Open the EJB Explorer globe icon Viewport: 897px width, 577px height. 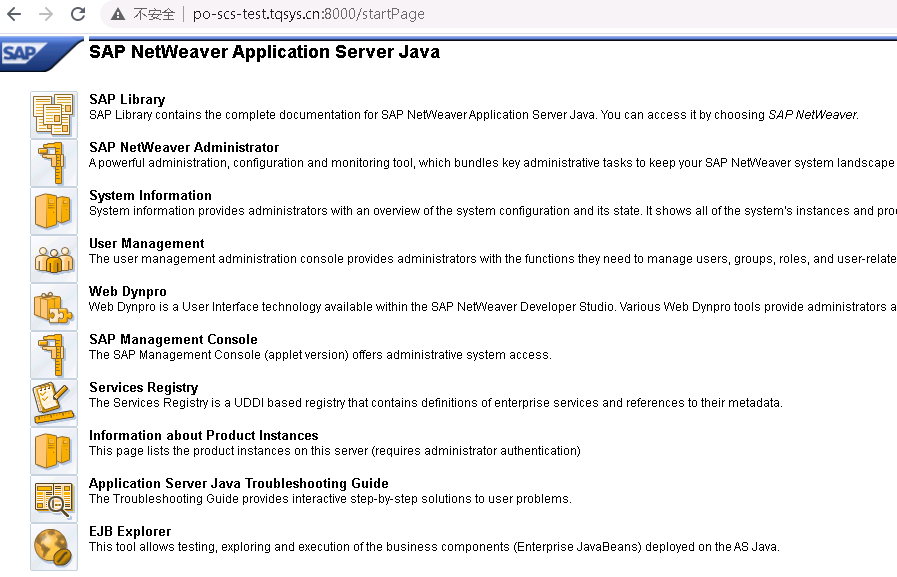coord(54,547)
